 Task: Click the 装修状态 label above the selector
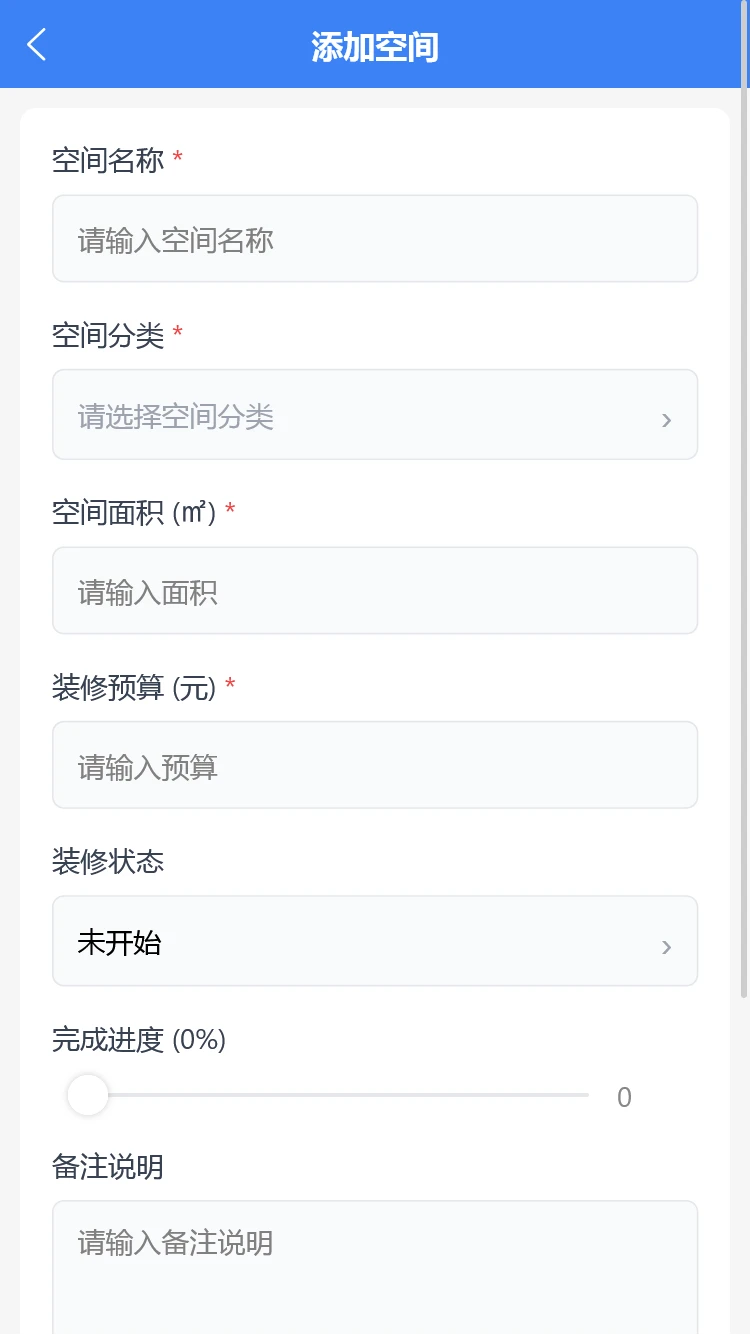point(107,862)
